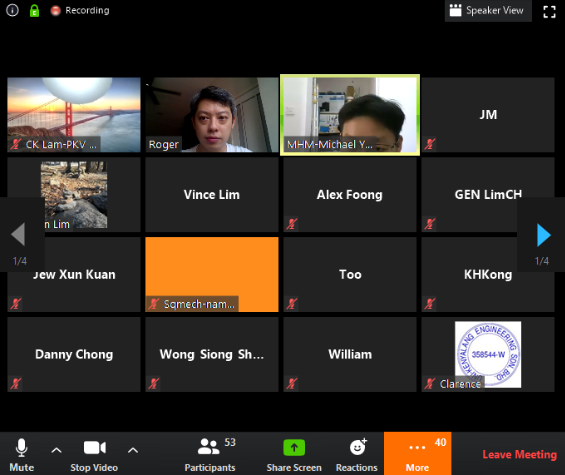Switch to Speaker View
Viewport: 565px width, 475px height.
pos(488,10)
